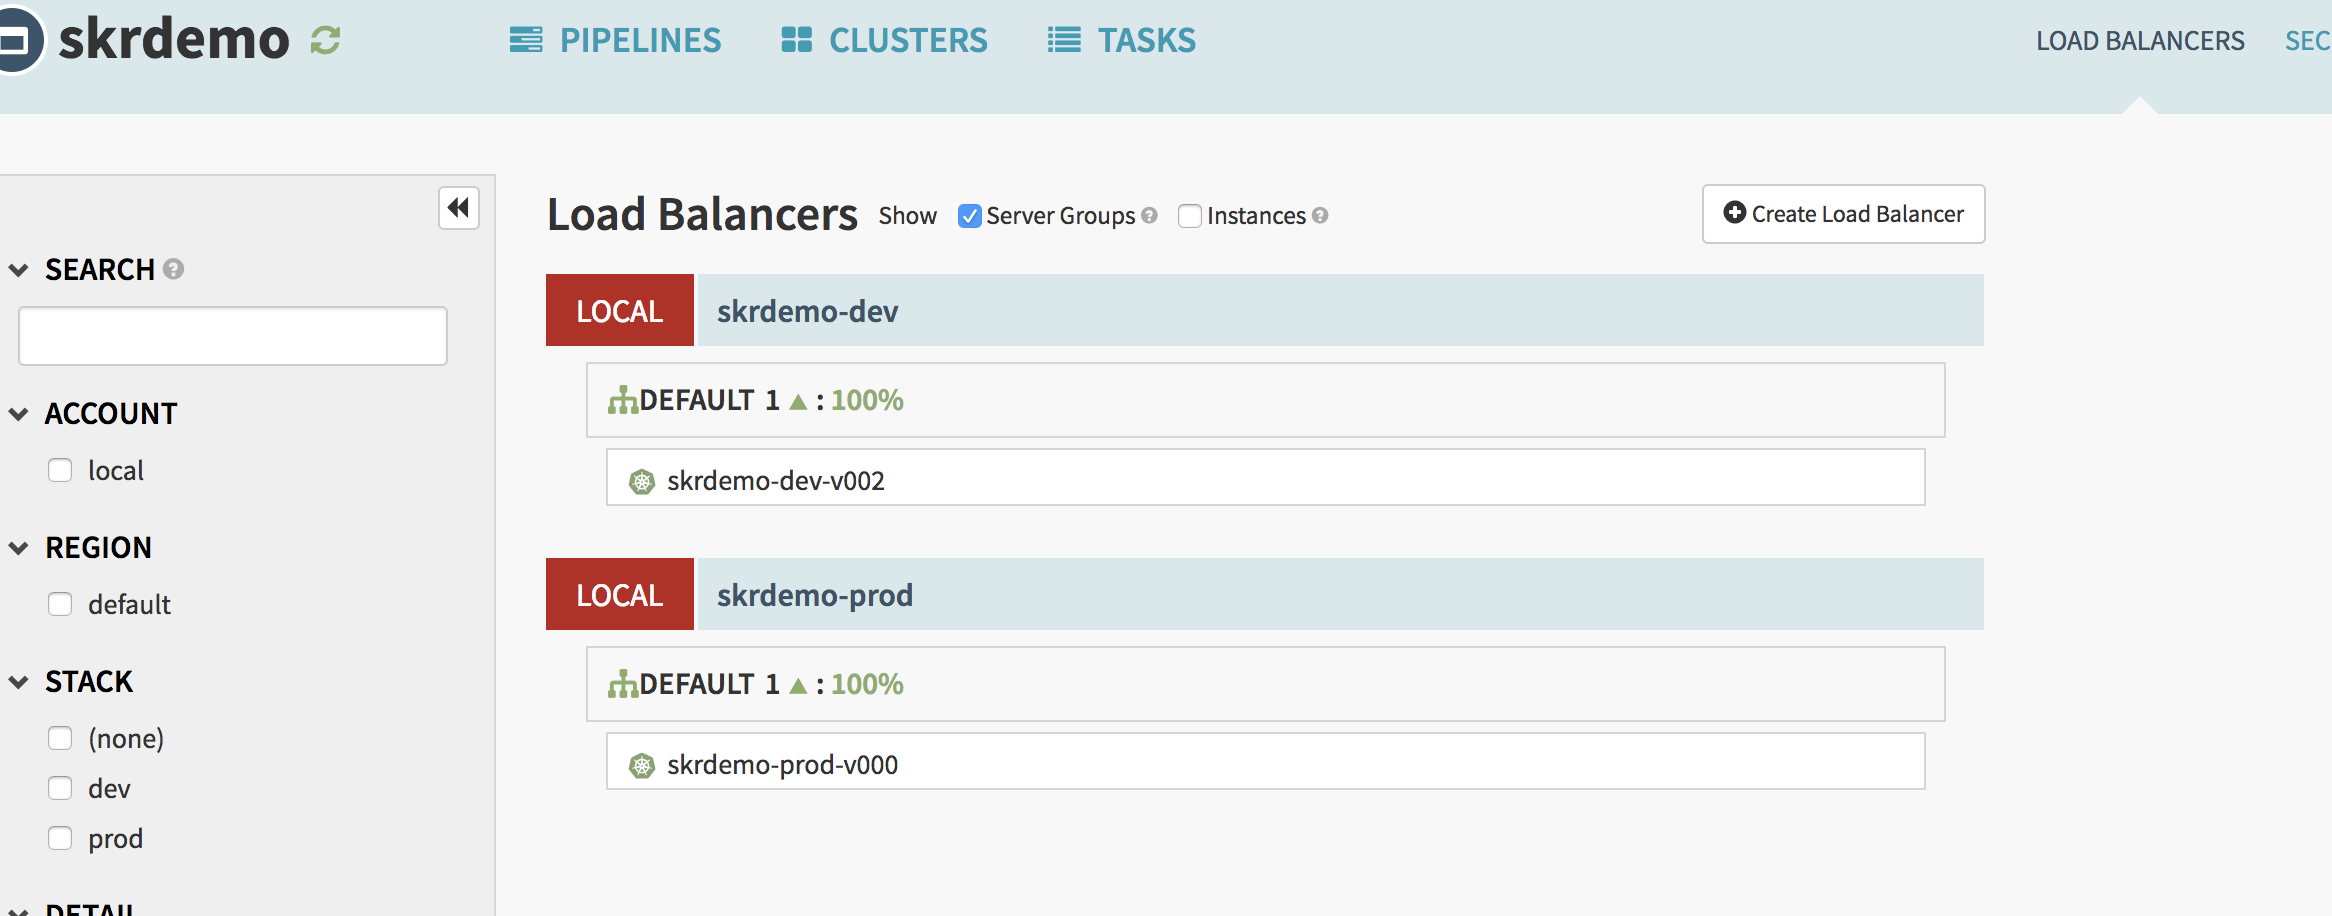Collapse the filter sidebar with double-arrow icon
This screenshot has width=2332, height=916.
459,208
